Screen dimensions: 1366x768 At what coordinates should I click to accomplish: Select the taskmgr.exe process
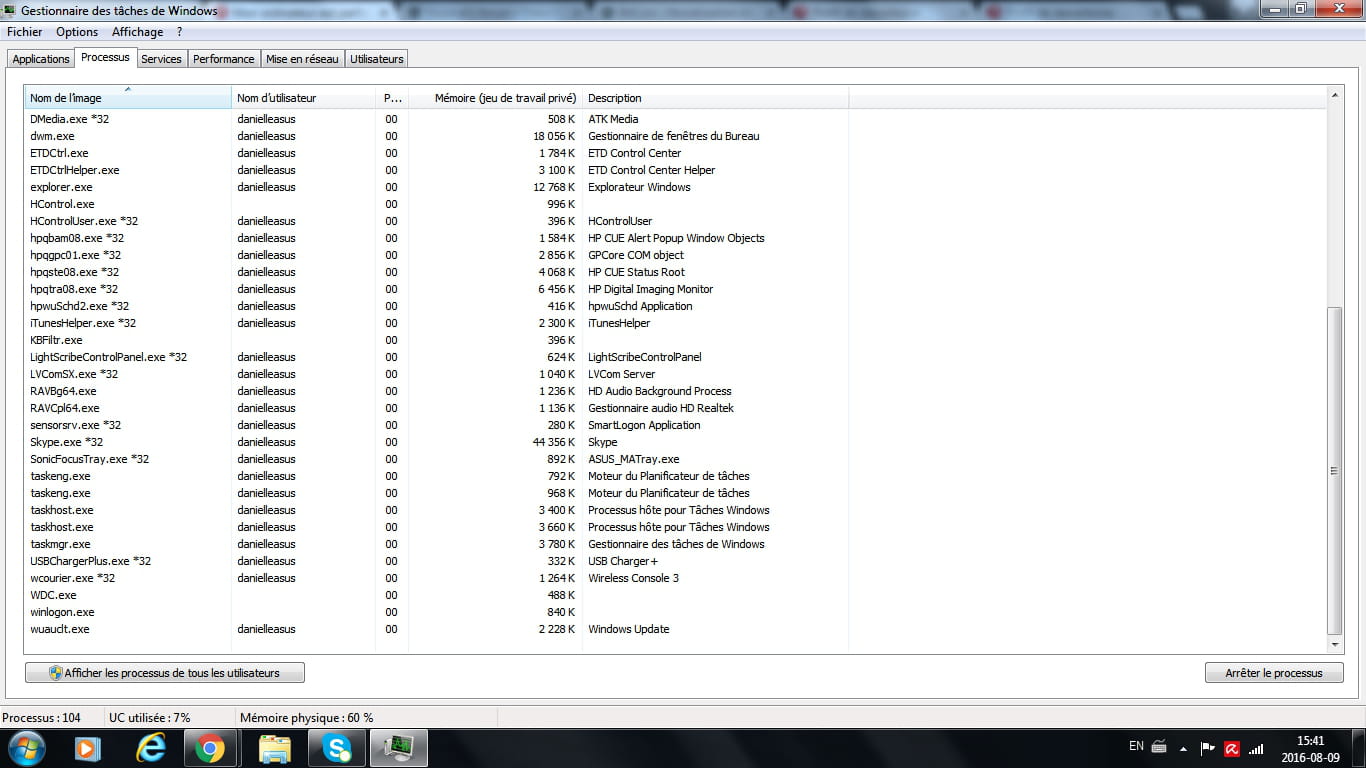(436, 544)
